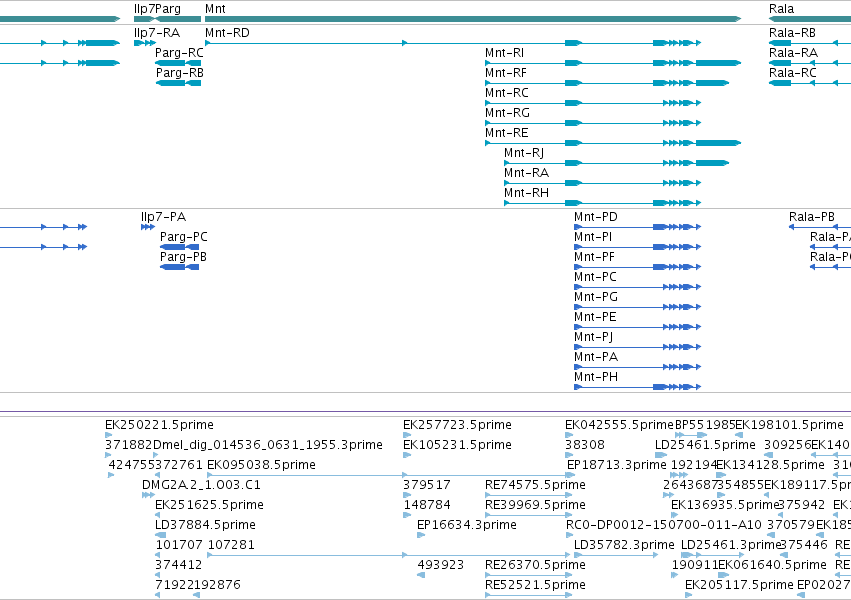Select the EK061640.5prime EST label

click(x=772, y=565)
